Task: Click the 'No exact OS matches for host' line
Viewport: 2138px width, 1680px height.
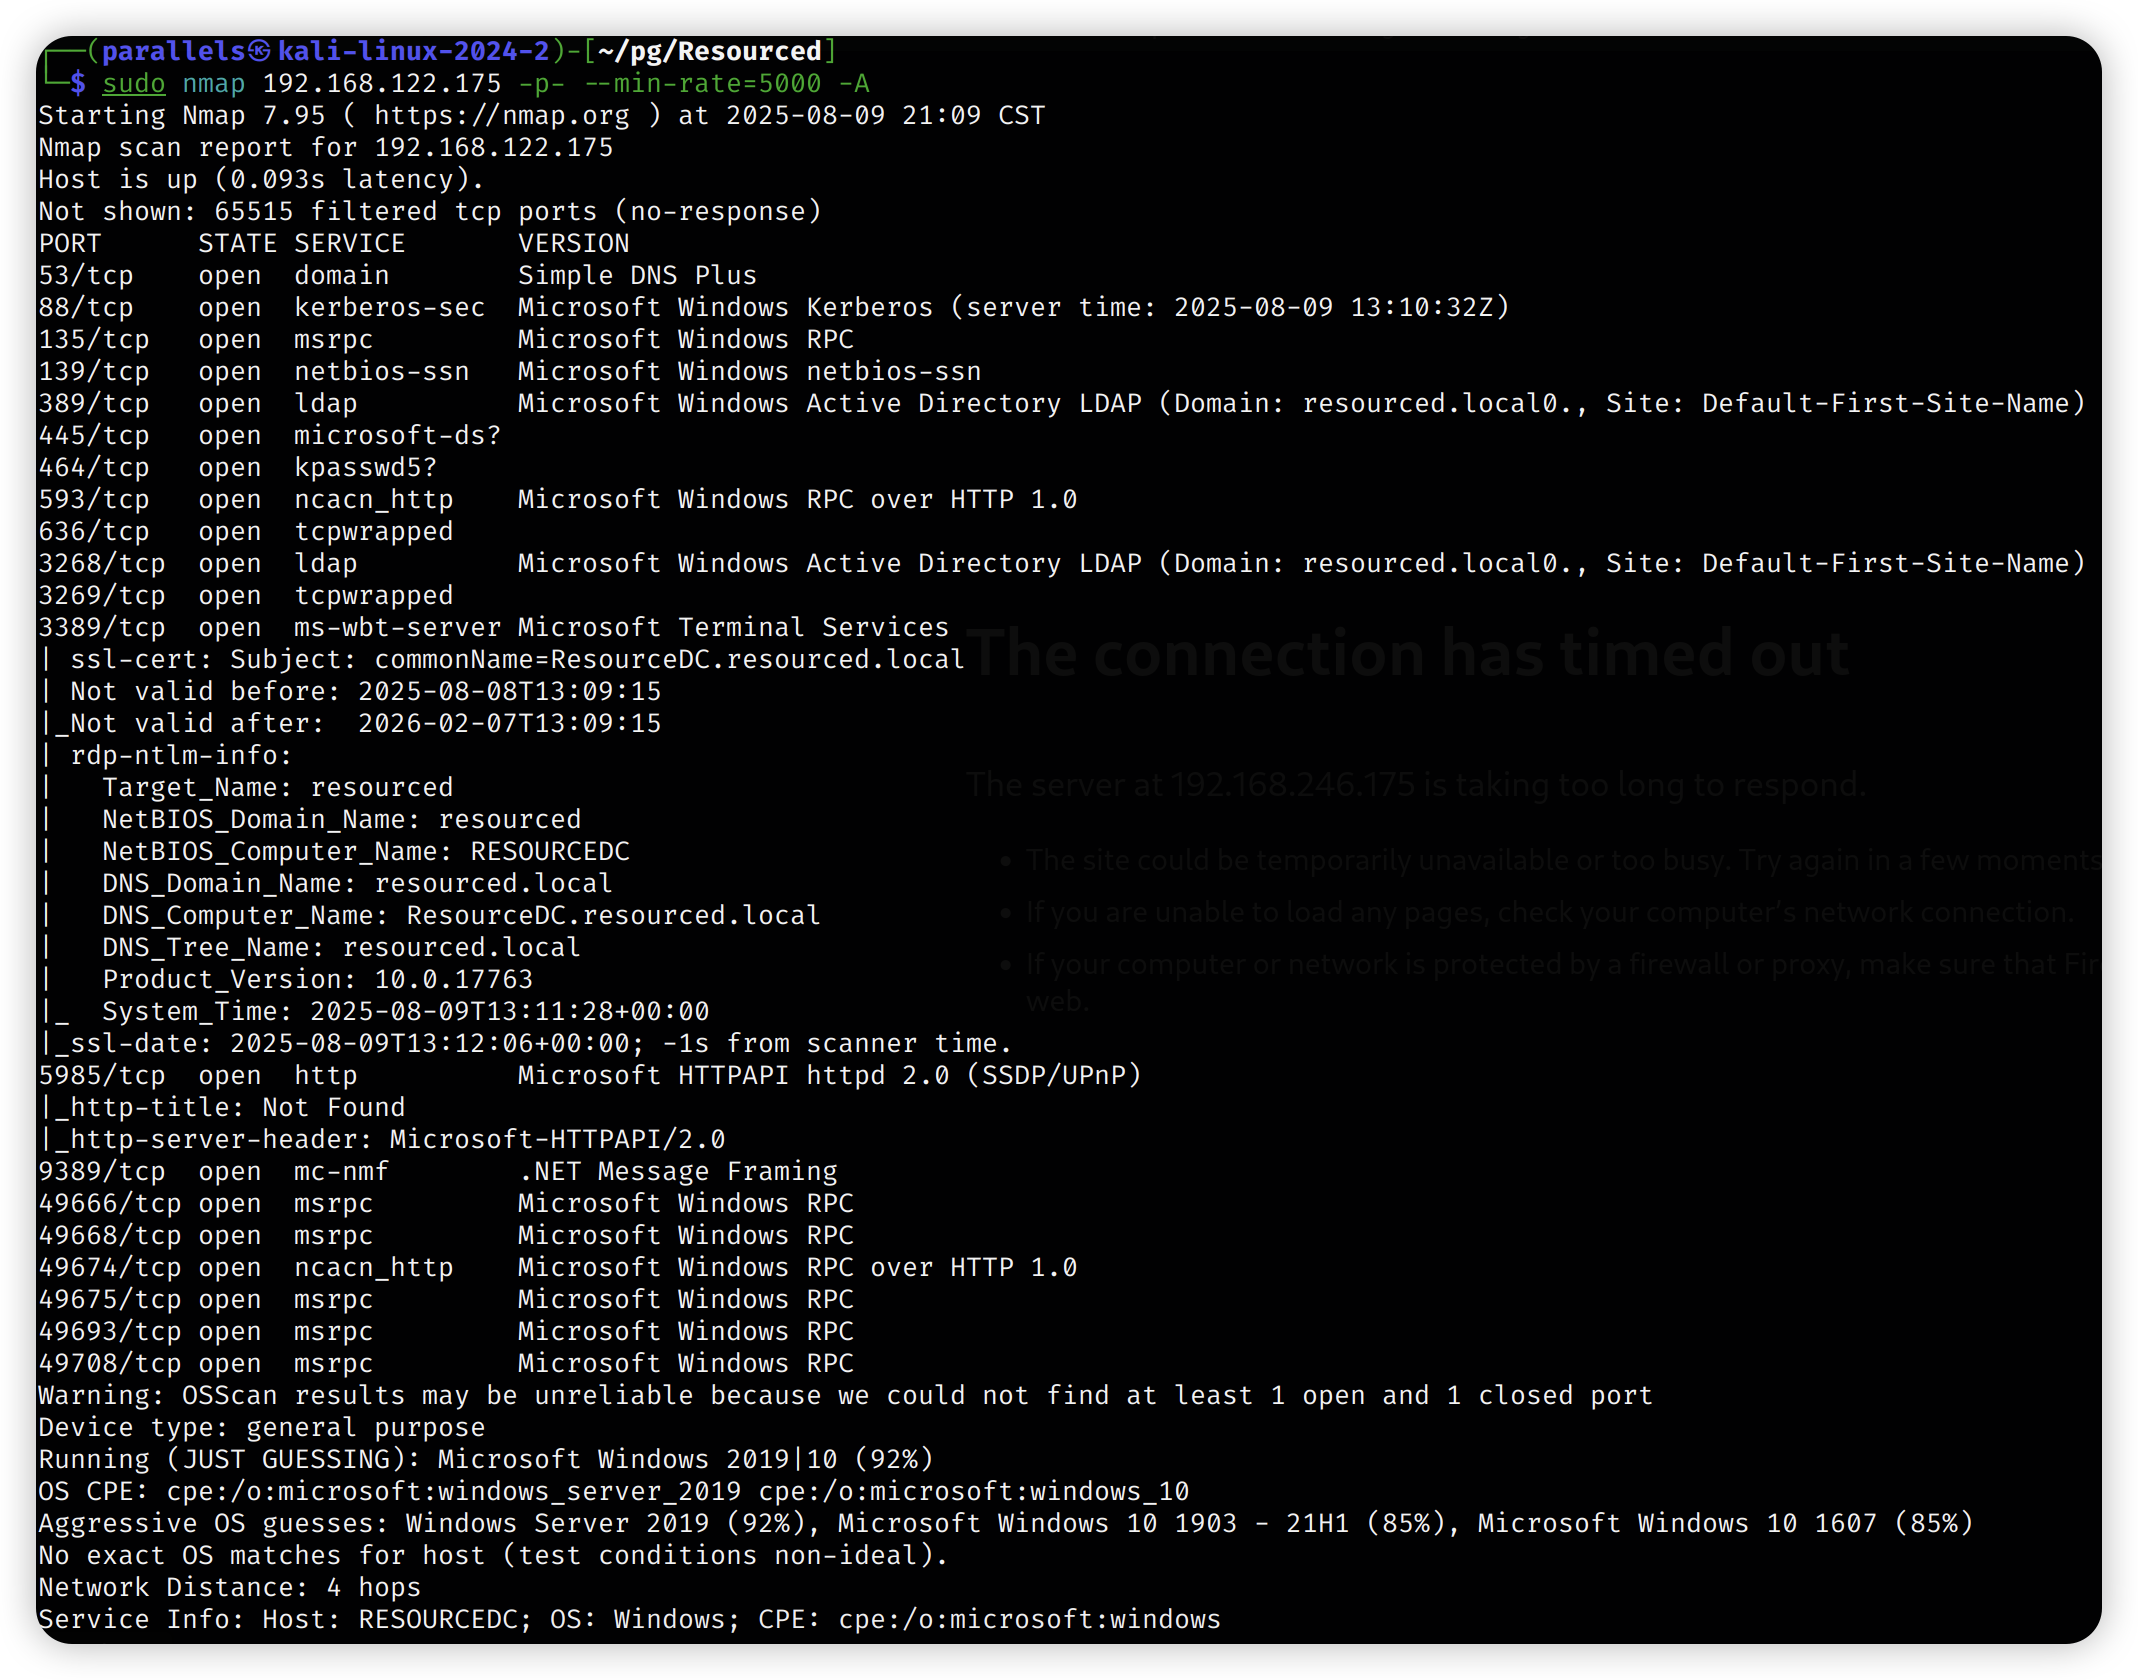Action: (494, 1556)
